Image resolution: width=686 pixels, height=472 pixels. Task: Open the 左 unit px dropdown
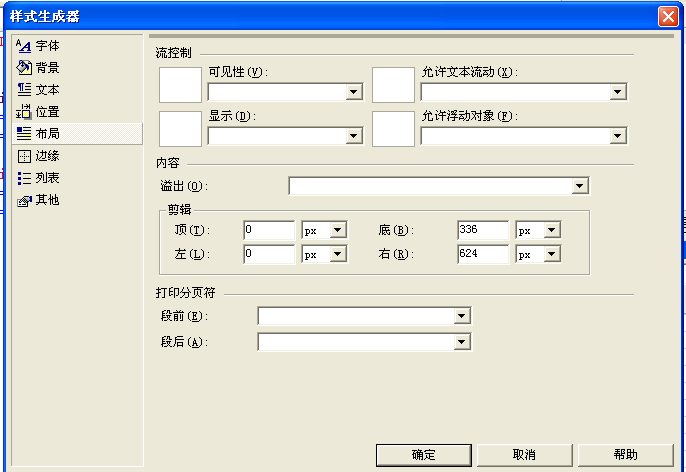pos(338,254)
